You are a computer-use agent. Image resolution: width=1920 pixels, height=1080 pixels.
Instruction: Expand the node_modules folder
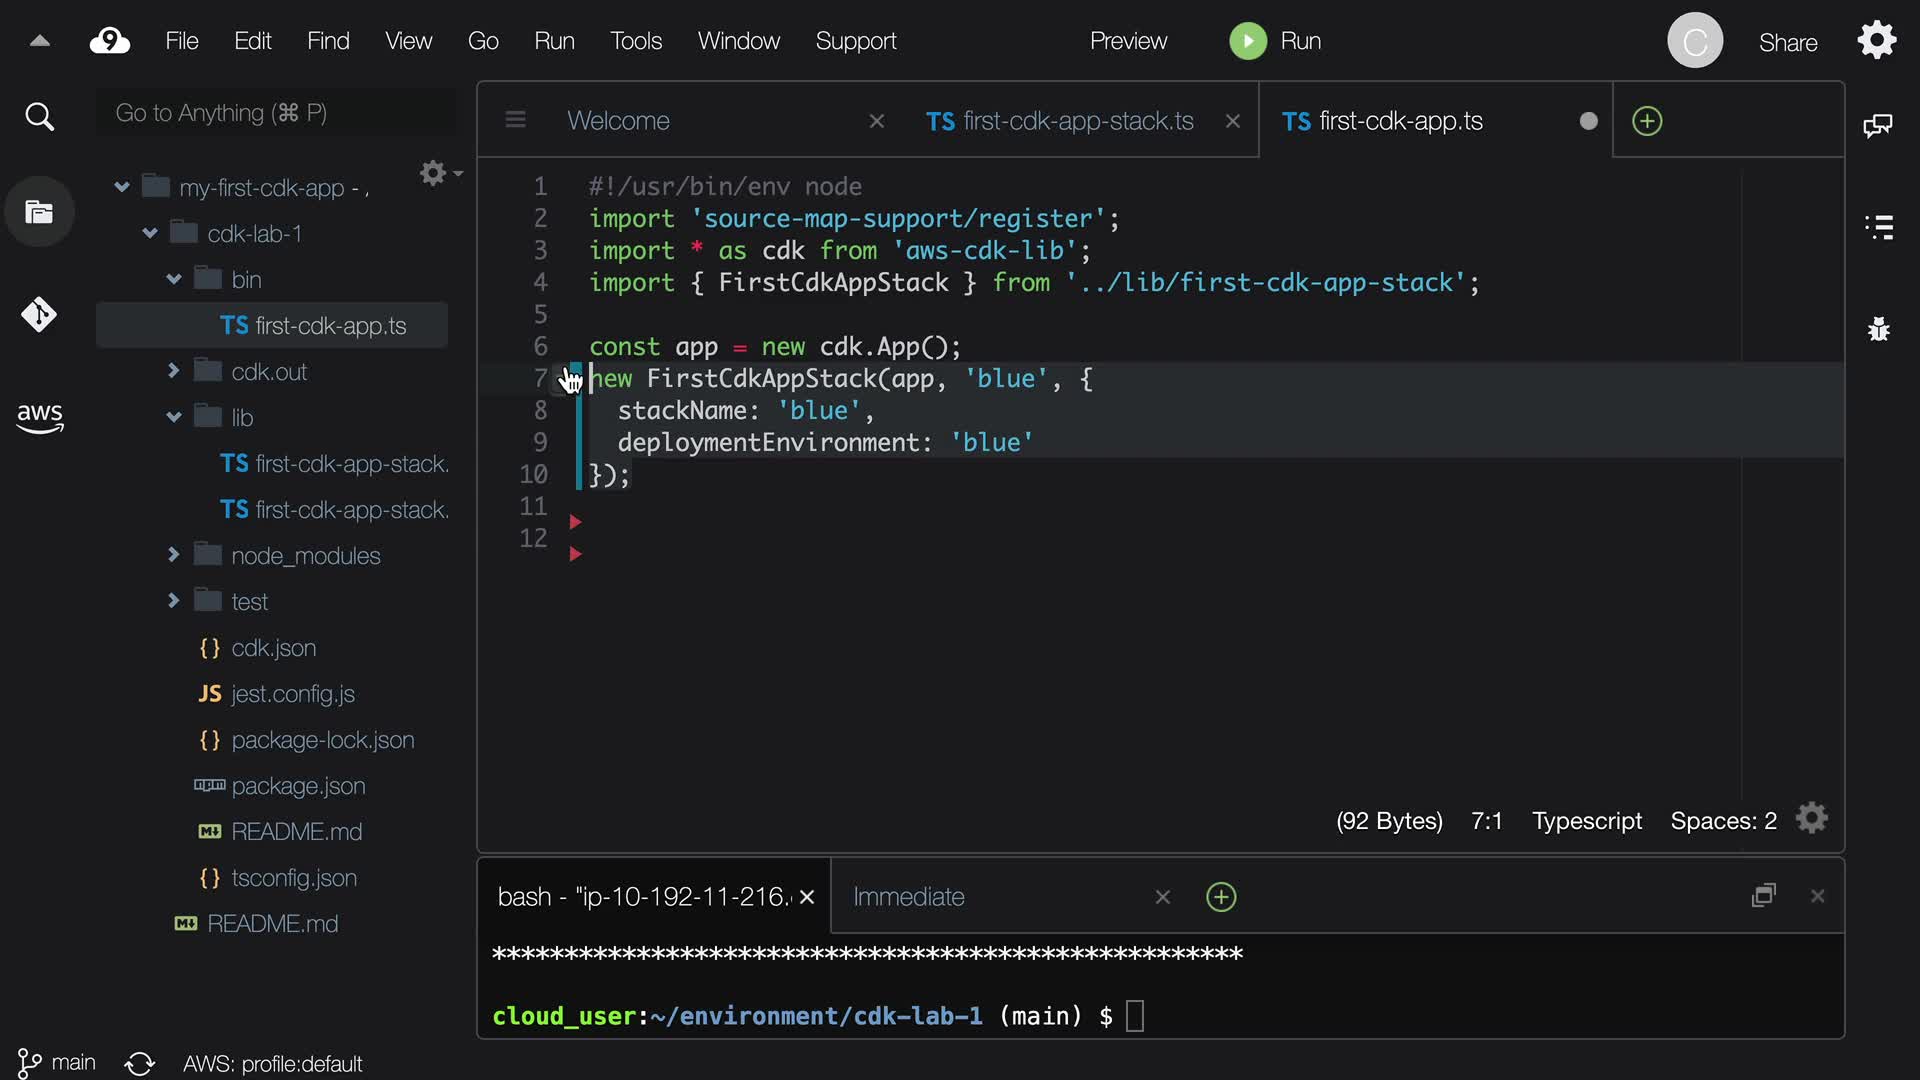tap(173, 554)
